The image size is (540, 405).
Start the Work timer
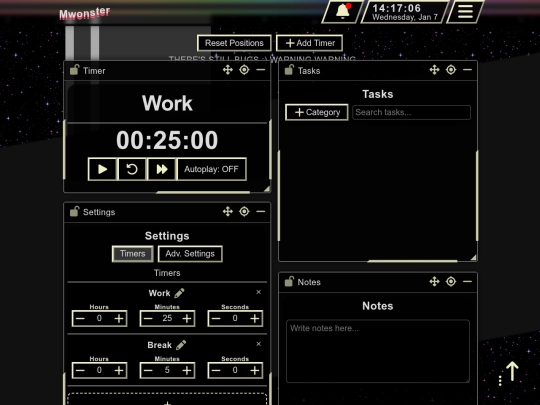[102, 169]
